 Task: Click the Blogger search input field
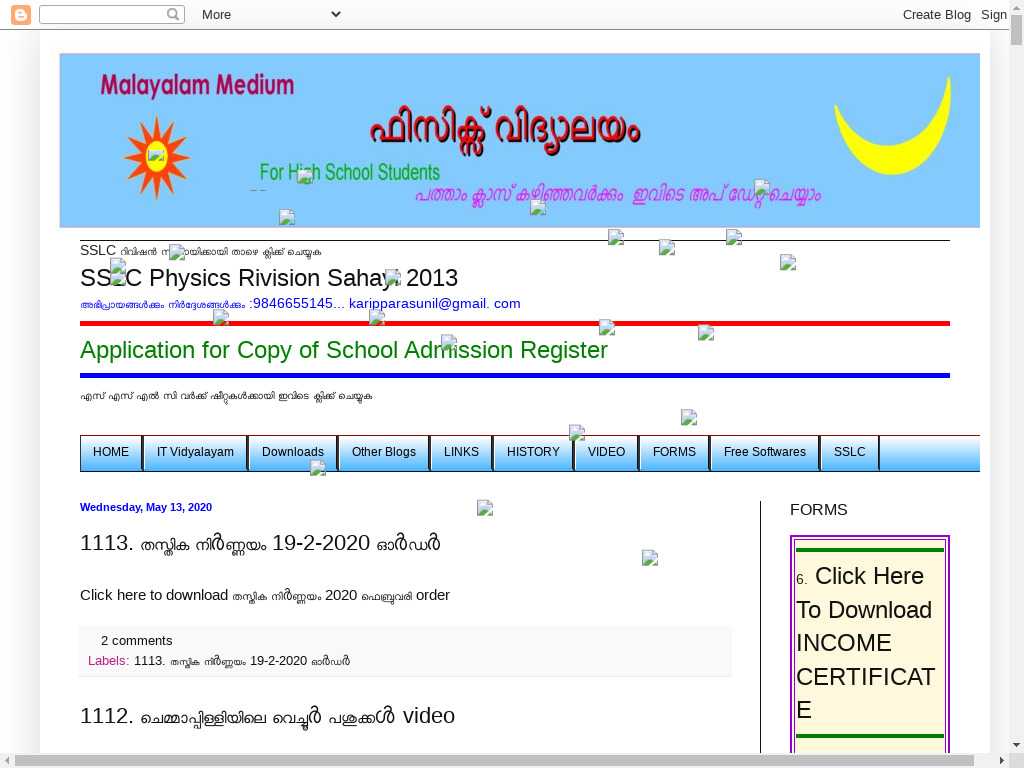click(103, 14)
